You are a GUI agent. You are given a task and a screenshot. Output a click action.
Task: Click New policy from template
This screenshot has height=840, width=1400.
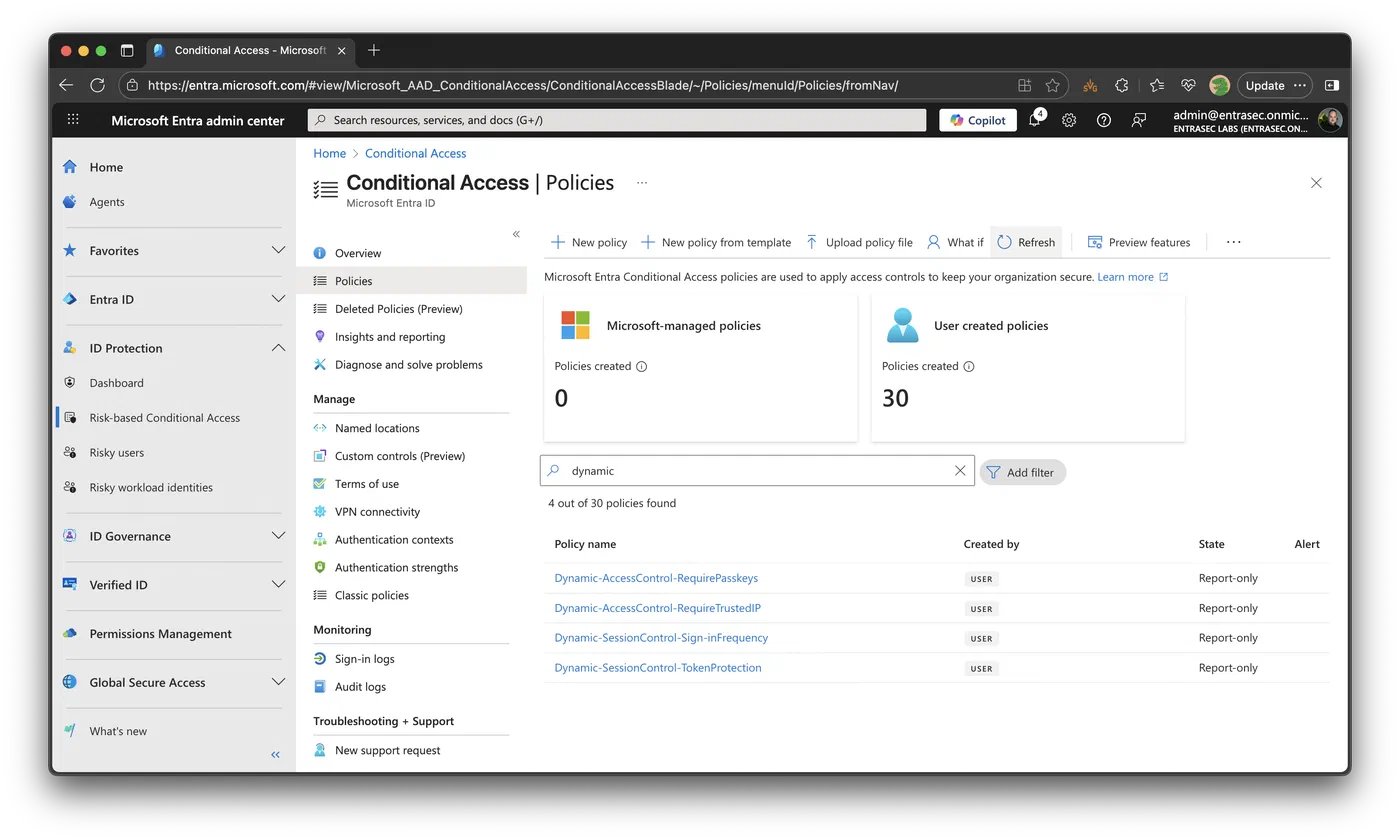[716, 242]
